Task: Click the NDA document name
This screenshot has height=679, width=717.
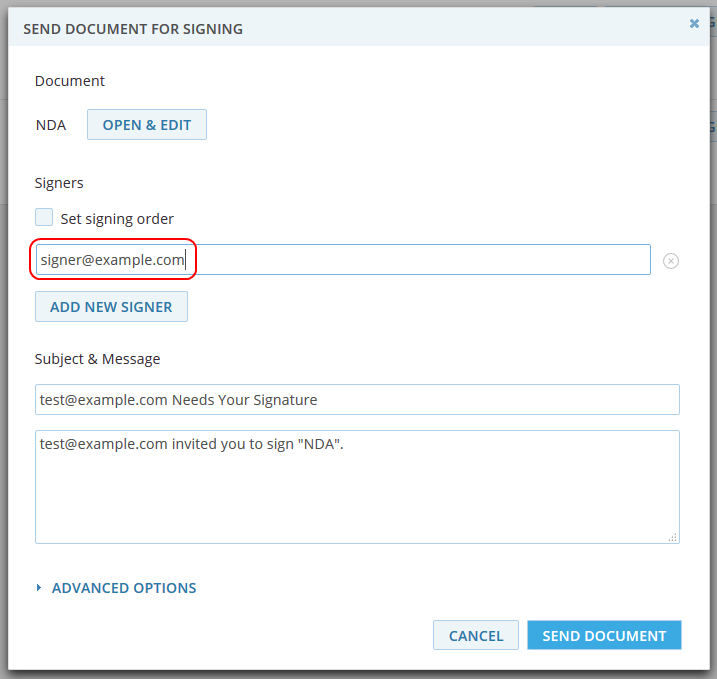Action: 51,125
